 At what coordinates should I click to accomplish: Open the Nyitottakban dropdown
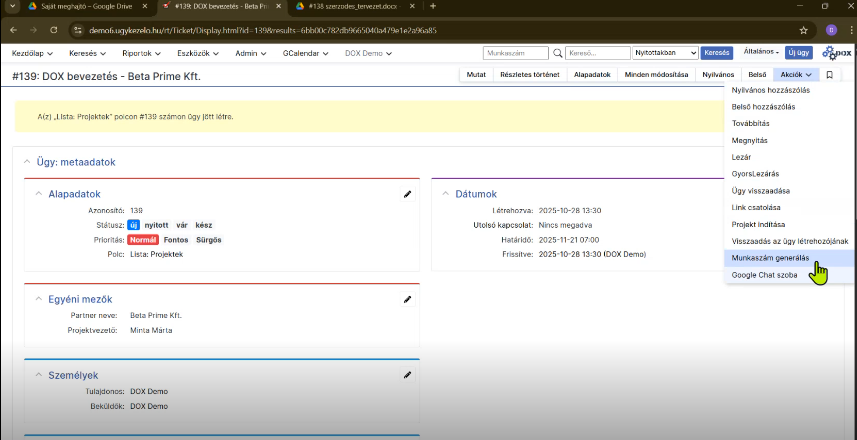663,53
